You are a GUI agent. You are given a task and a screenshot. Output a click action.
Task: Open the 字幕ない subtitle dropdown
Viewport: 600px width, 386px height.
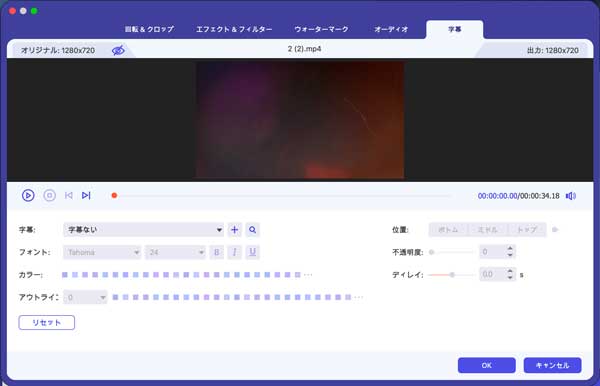144,230
